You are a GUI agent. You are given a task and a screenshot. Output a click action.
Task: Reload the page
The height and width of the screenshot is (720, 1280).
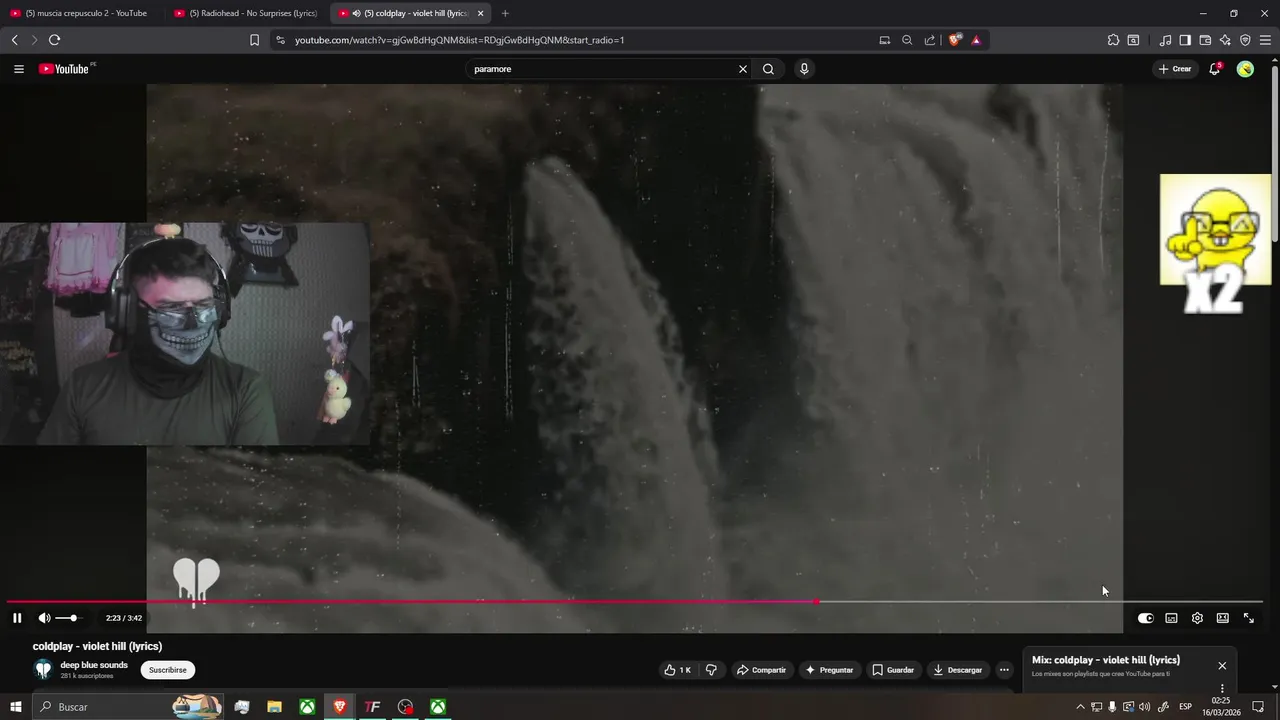click(x=54, y=40)
